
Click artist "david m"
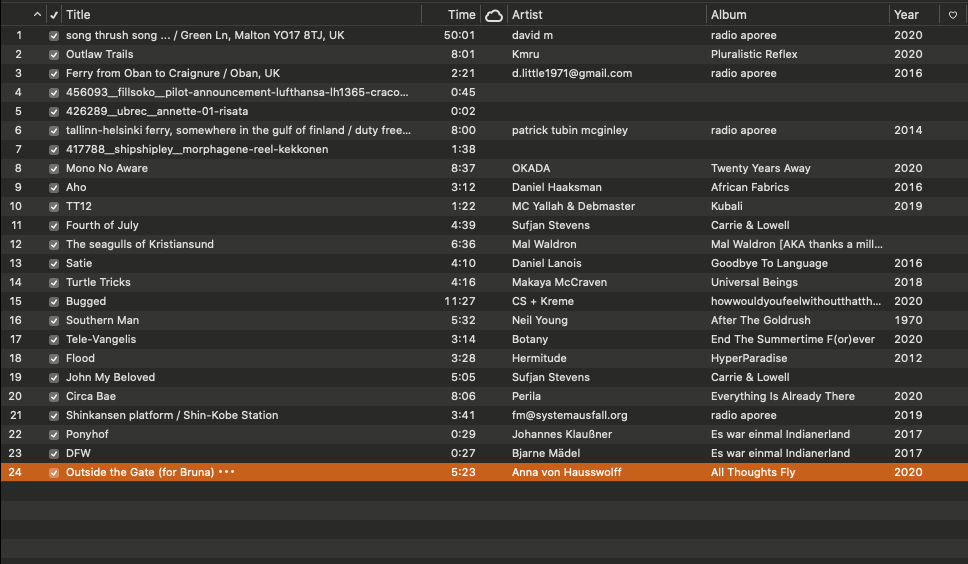[x=532, y=36]
